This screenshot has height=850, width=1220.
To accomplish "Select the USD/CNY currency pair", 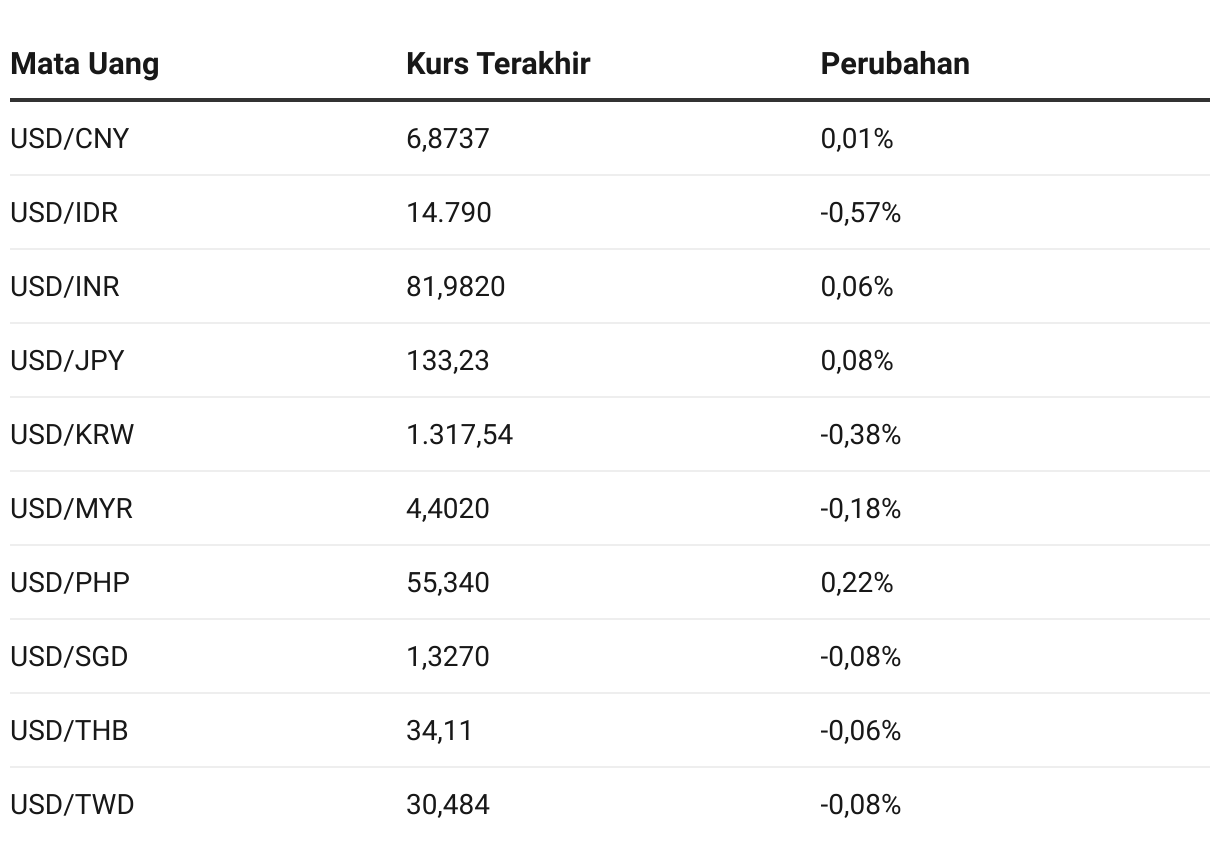I will (x=70, y=138).
